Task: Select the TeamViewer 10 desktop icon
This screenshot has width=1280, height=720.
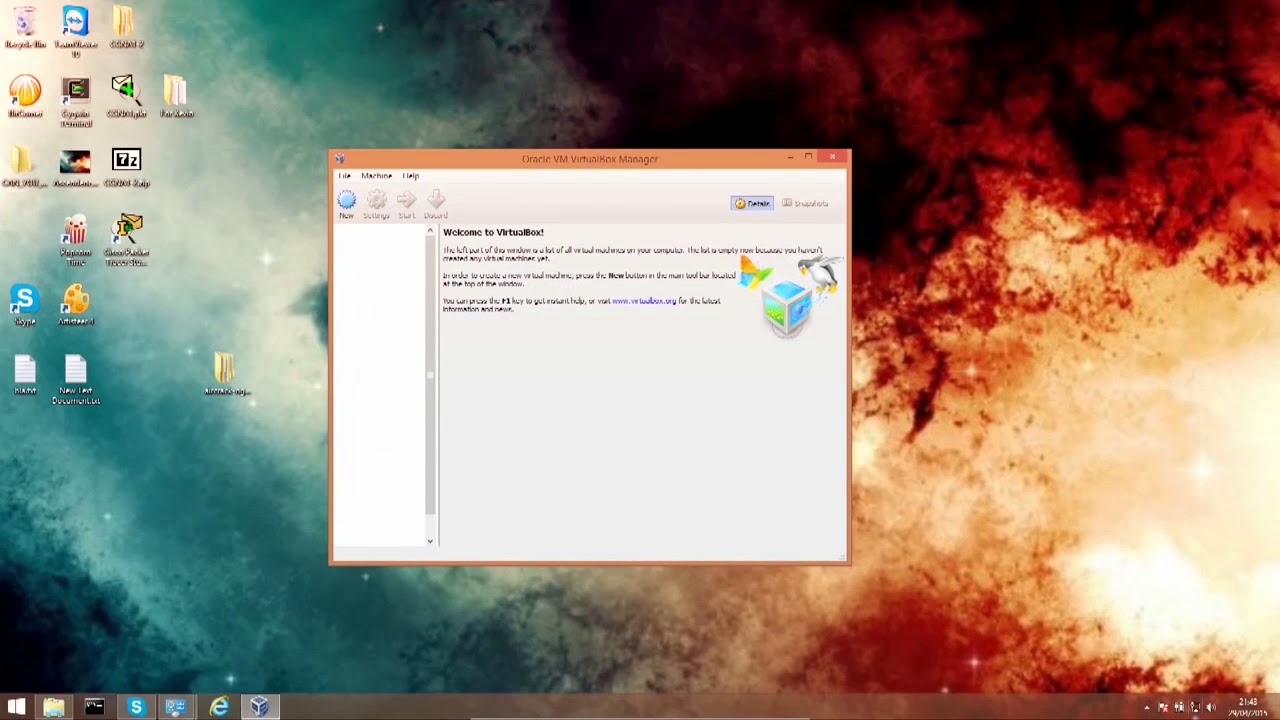Action: pos(75,30)
